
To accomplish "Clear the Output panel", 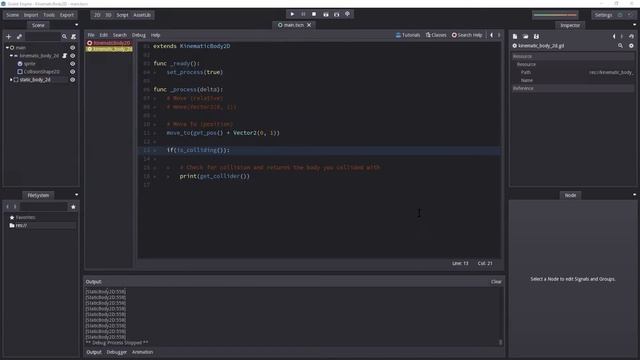I will [x=496, y=282].
